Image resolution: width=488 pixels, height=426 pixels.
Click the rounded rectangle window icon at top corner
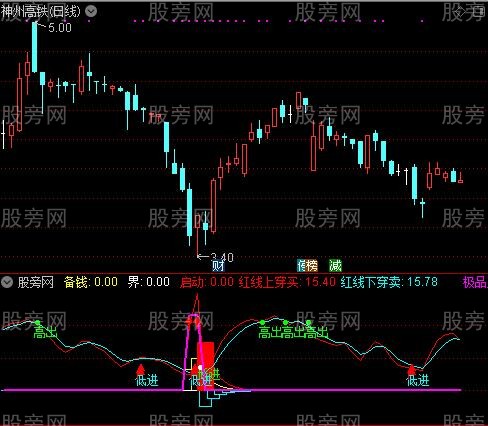pyautogui.click(x=478, y=12)
